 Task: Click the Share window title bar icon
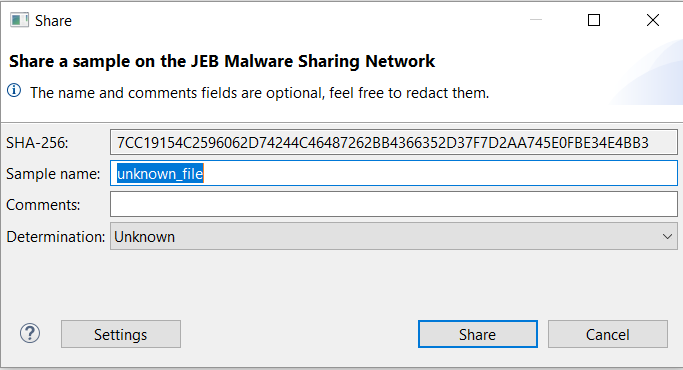tap(20, 20)
